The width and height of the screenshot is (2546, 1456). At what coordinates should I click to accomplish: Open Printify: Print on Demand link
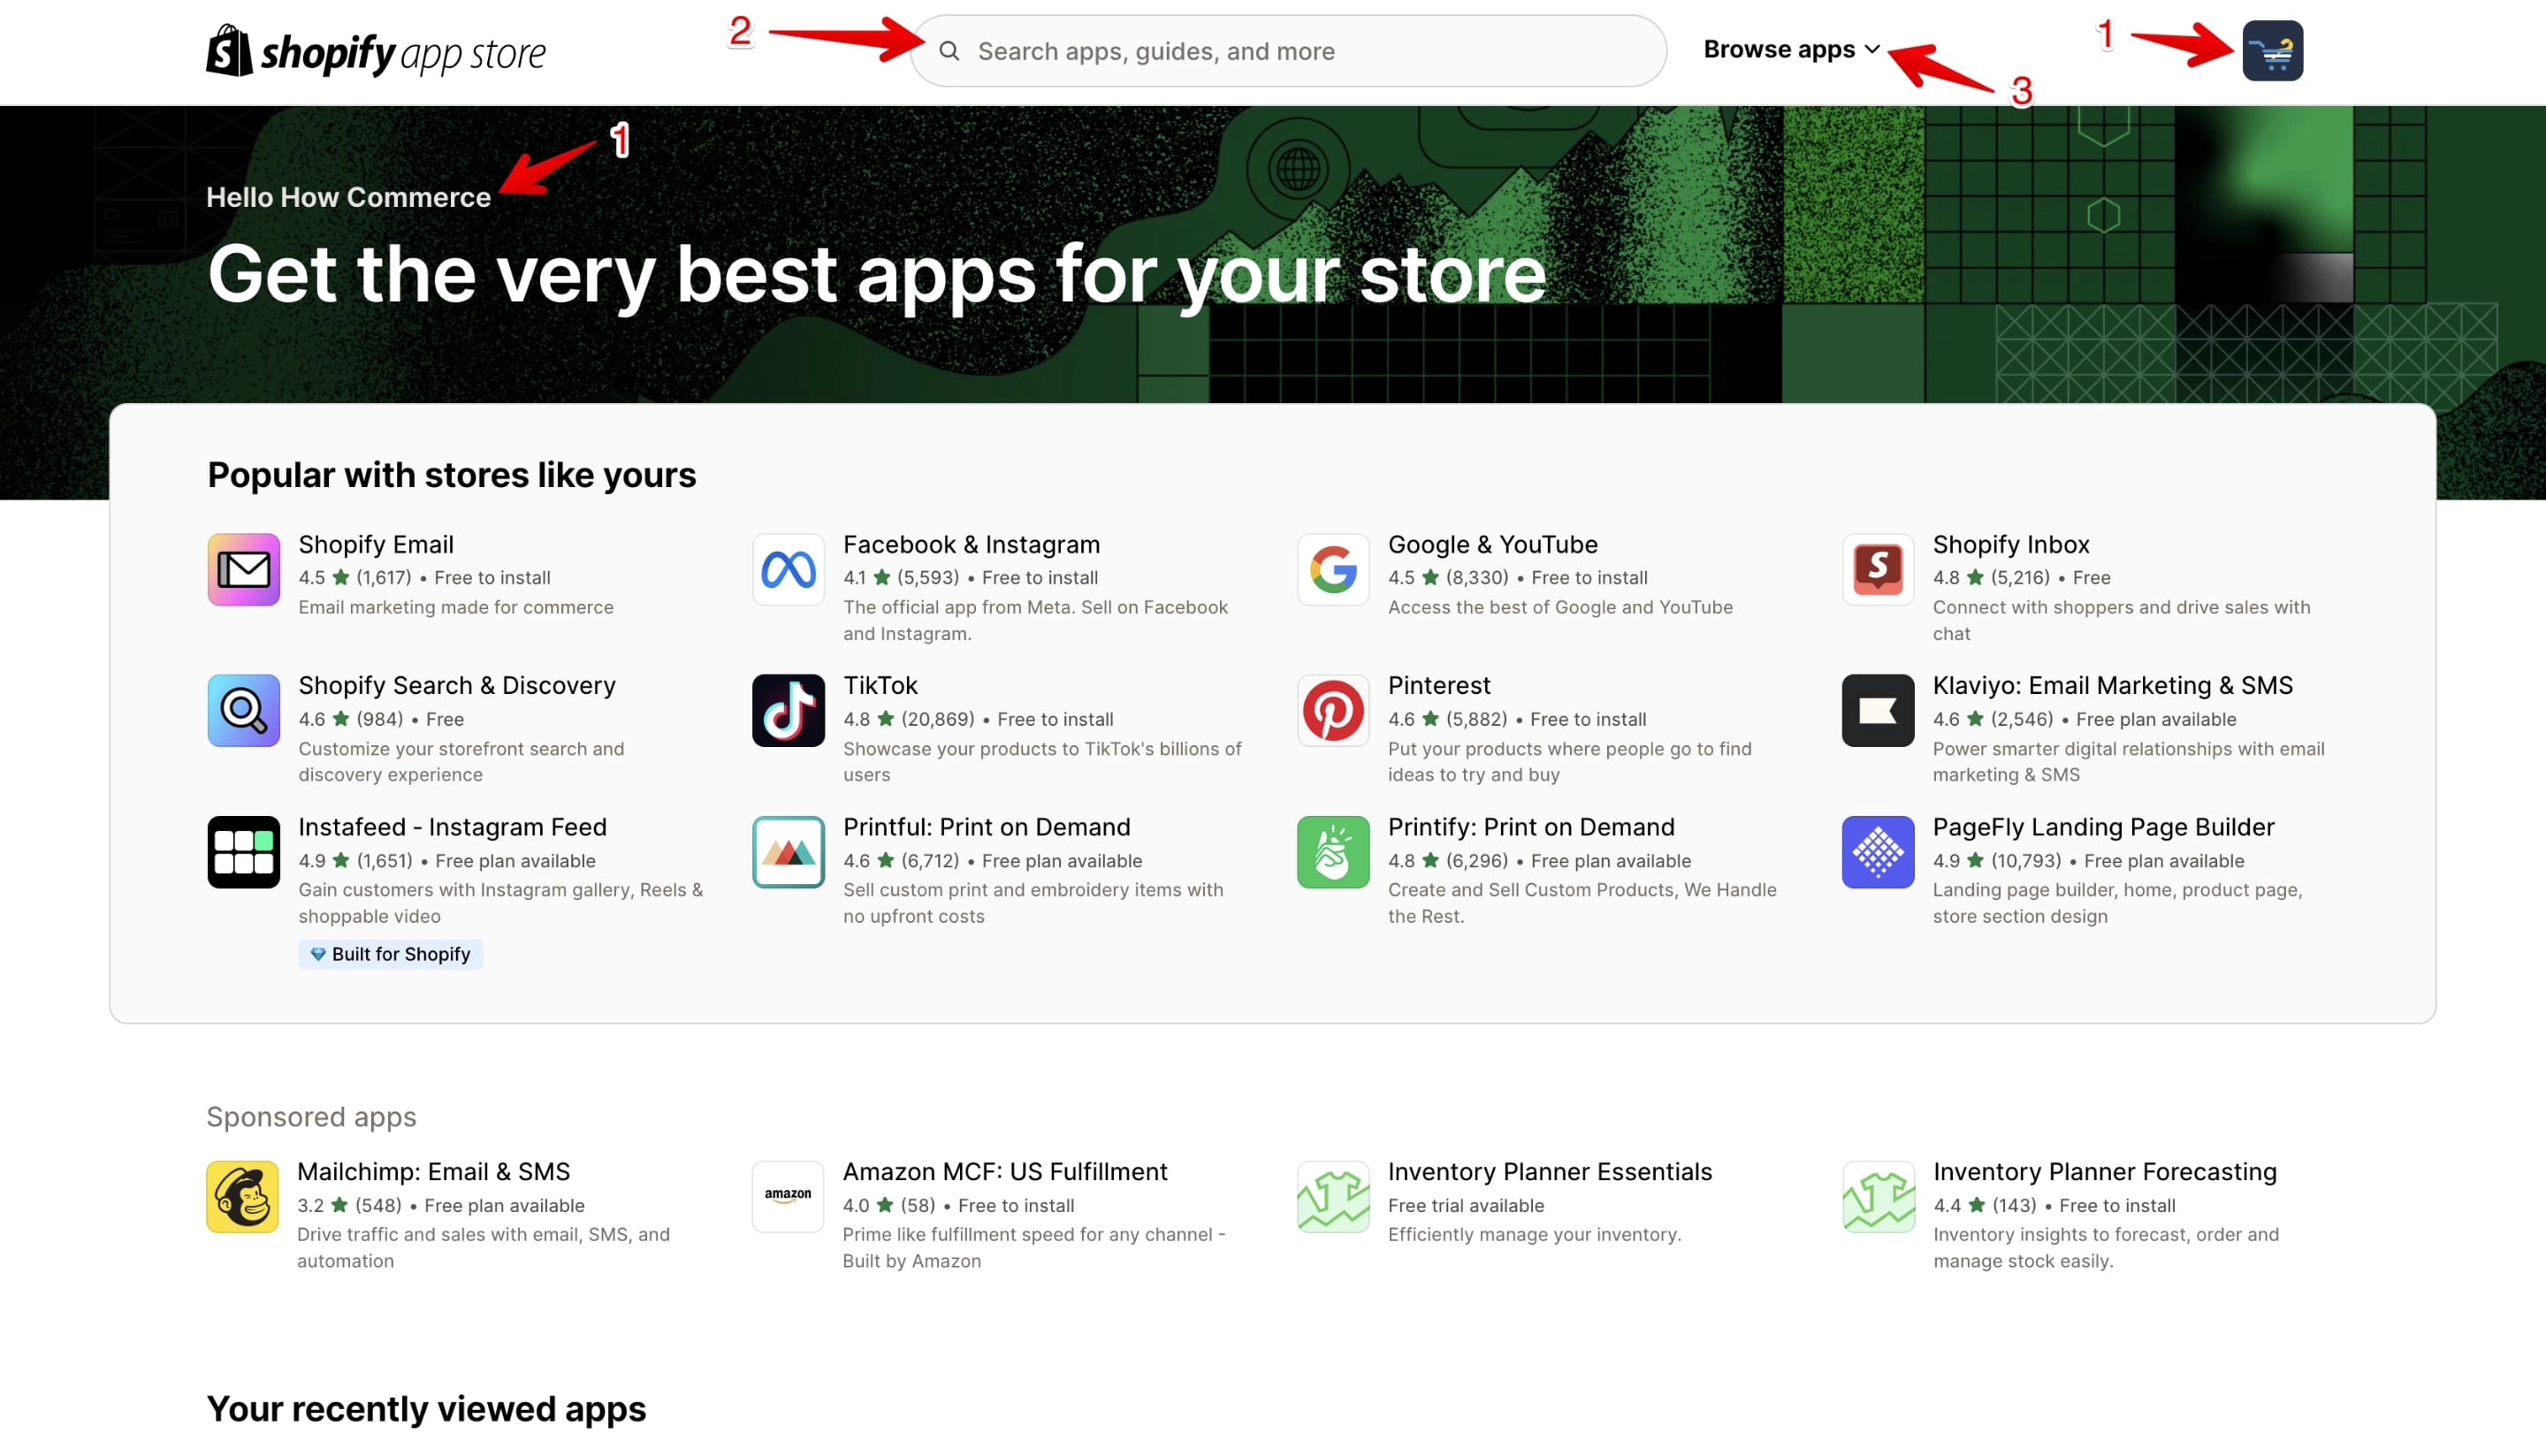[x=1530, y=827]
